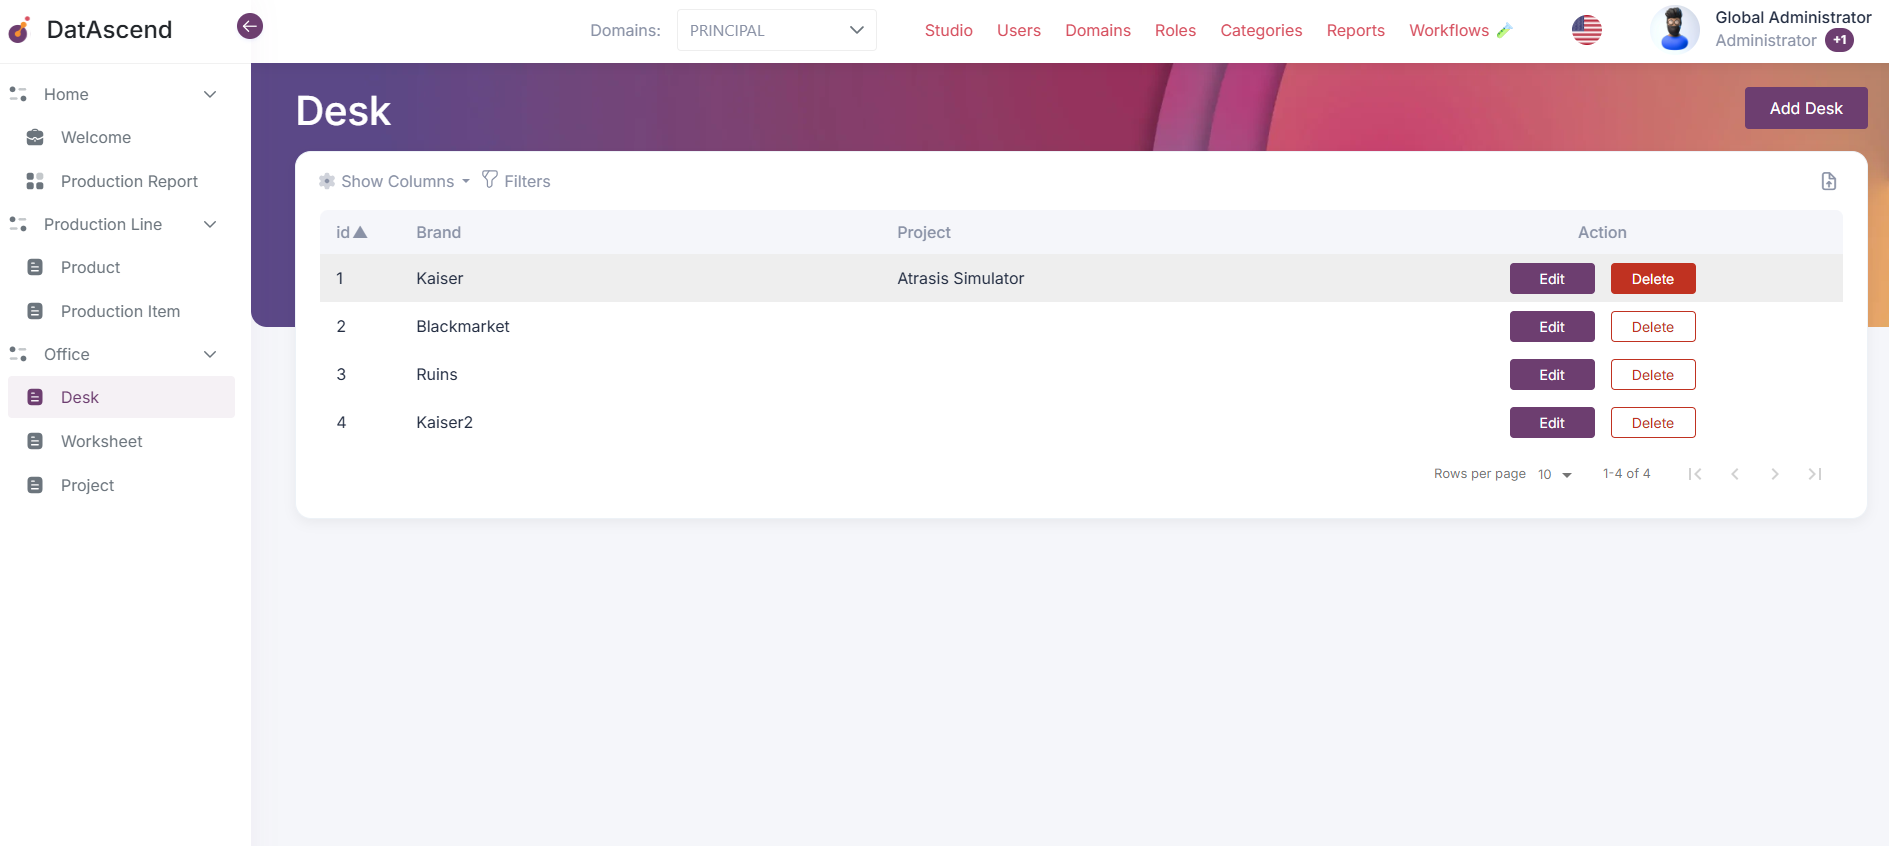Click the US flag language icon
1889x846 pixels.
(1586, 30)
